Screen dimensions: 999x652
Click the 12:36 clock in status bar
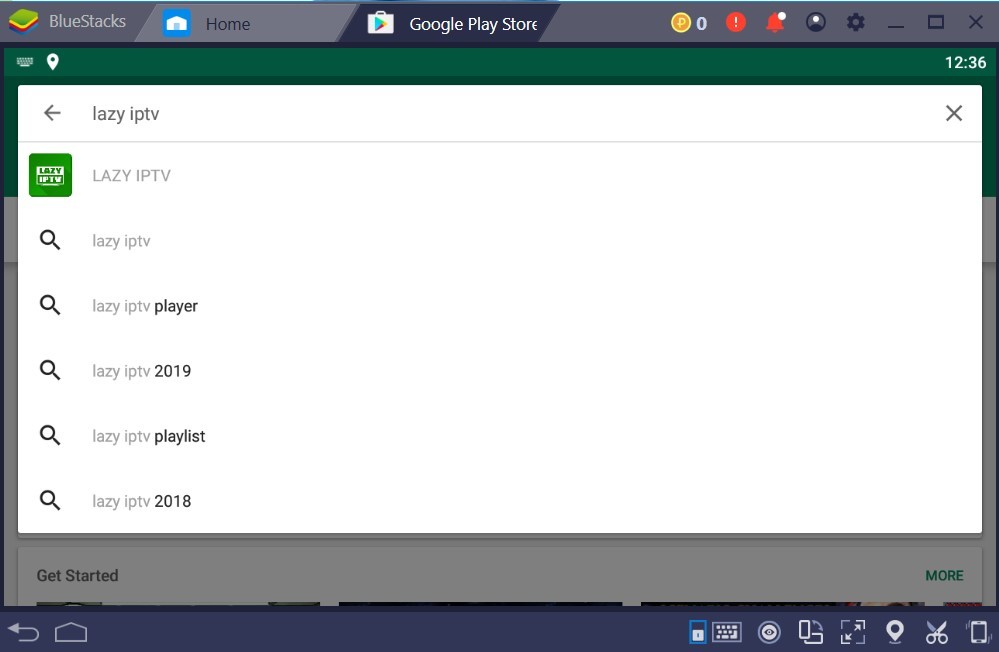(x=965, y=62)
